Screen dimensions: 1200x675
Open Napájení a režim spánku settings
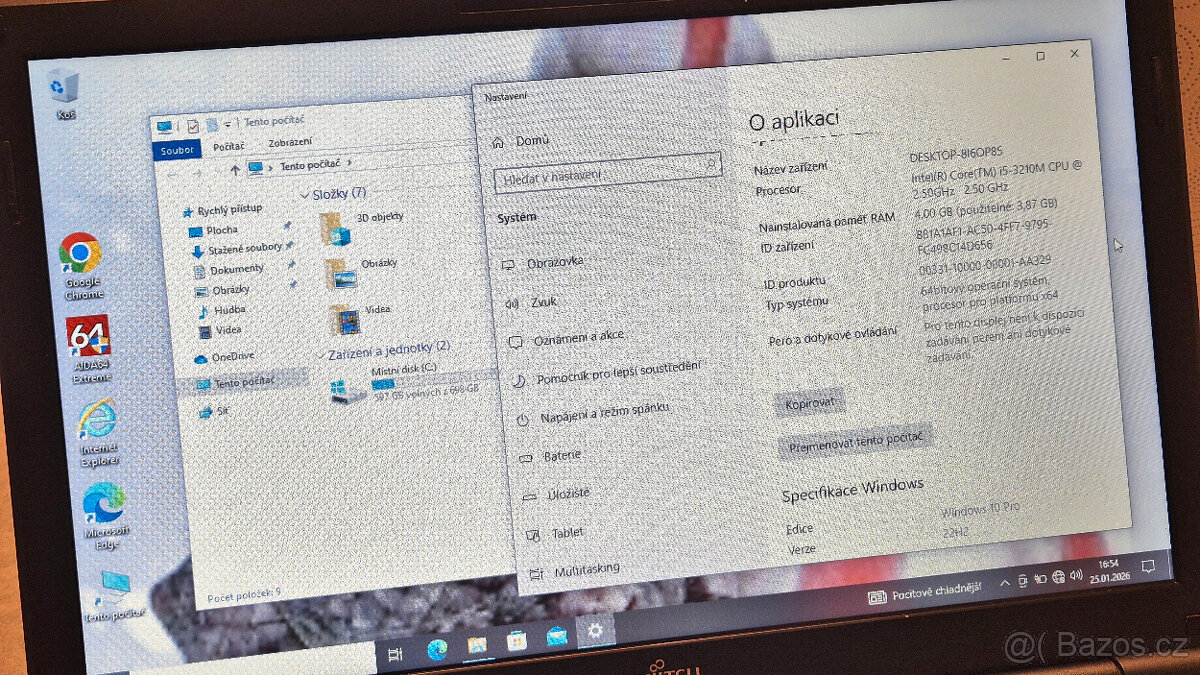pos(594,413)
